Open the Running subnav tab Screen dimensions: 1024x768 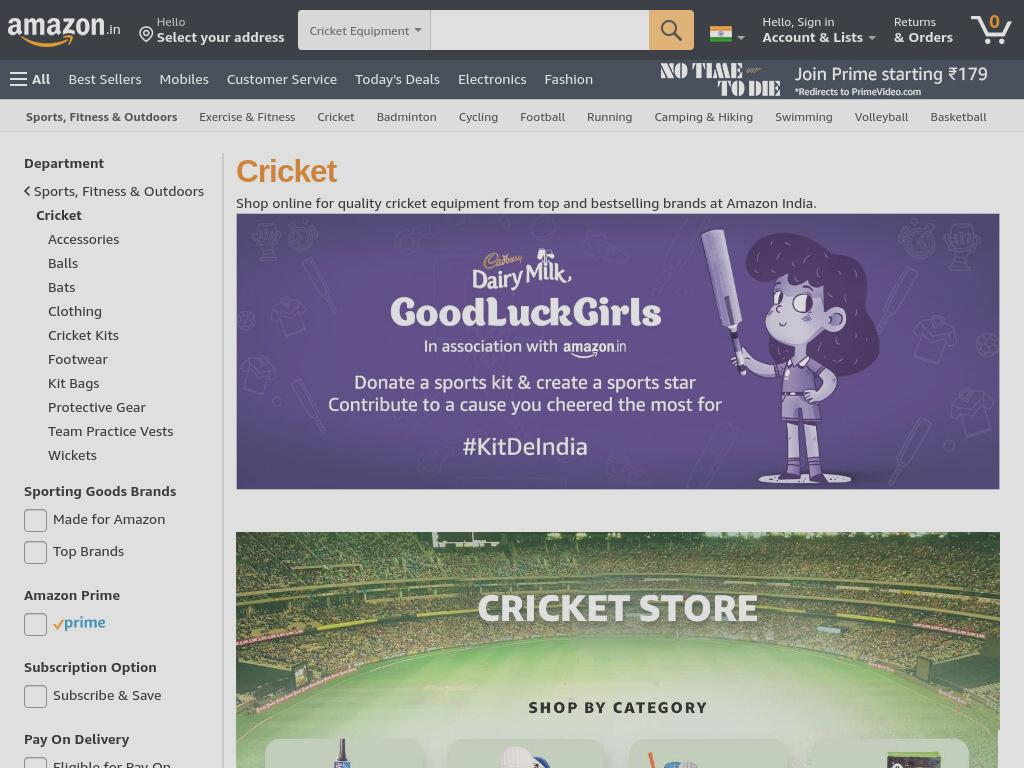609,117
